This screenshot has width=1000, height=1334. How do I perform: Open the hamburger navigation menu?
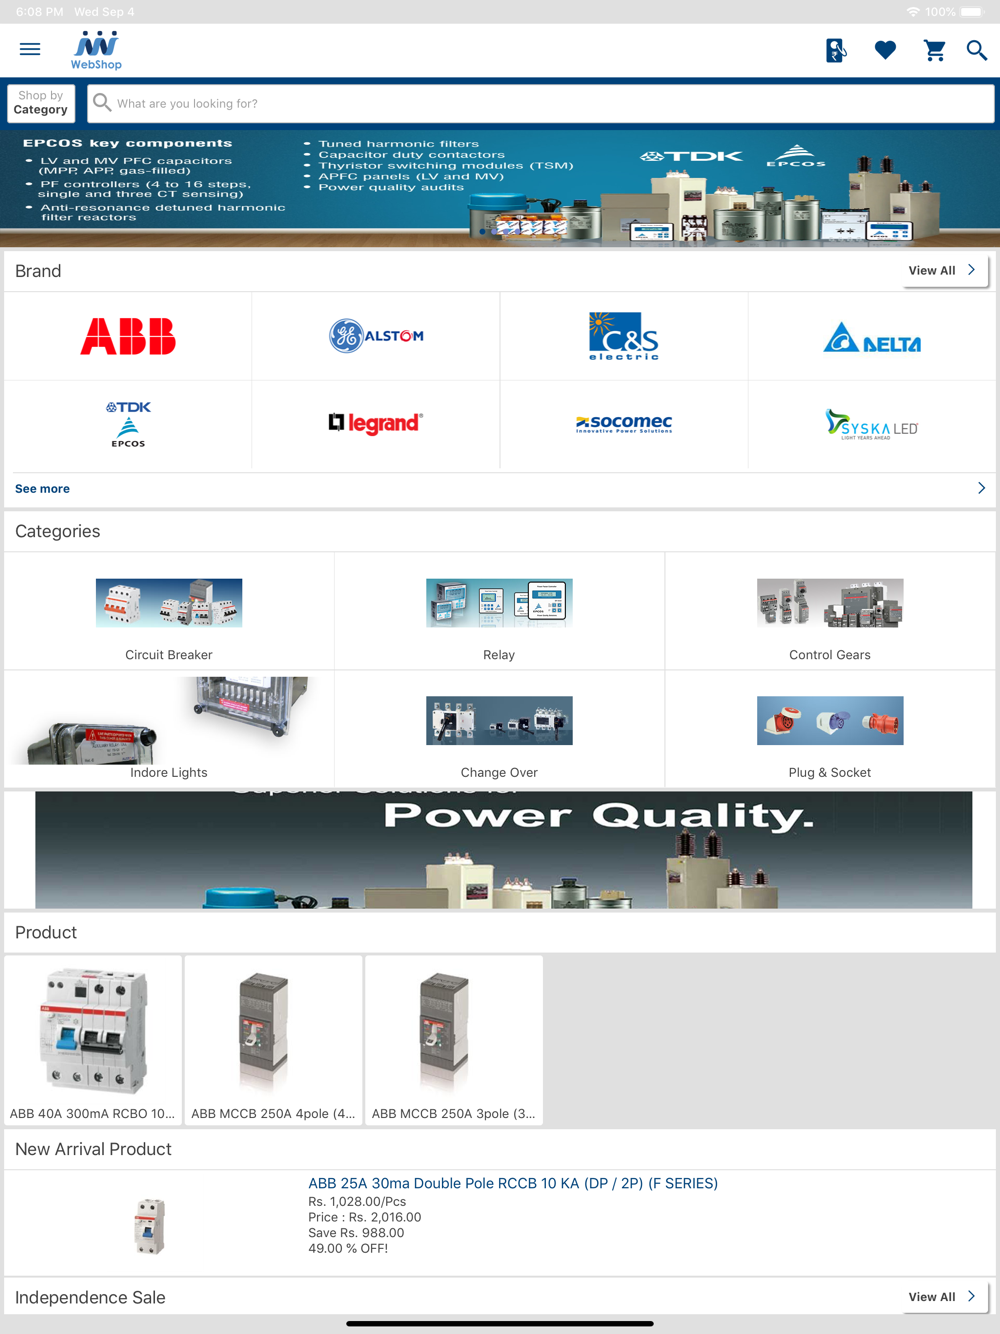30,49
